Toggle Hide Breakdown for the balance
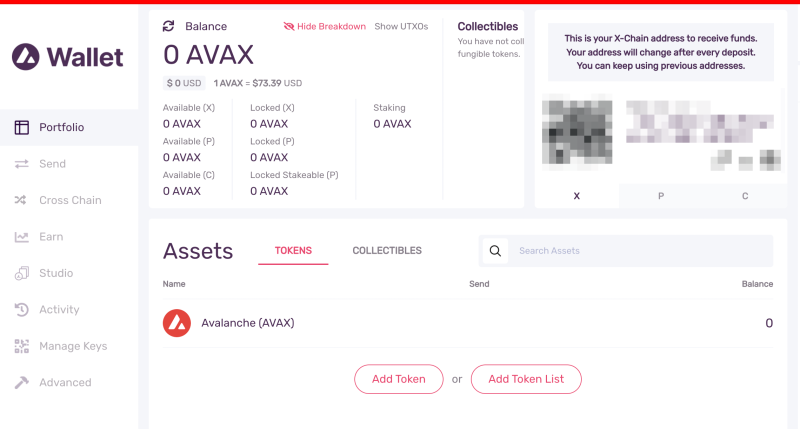Viewport: 800px width, 429px height. click(324, 27)
